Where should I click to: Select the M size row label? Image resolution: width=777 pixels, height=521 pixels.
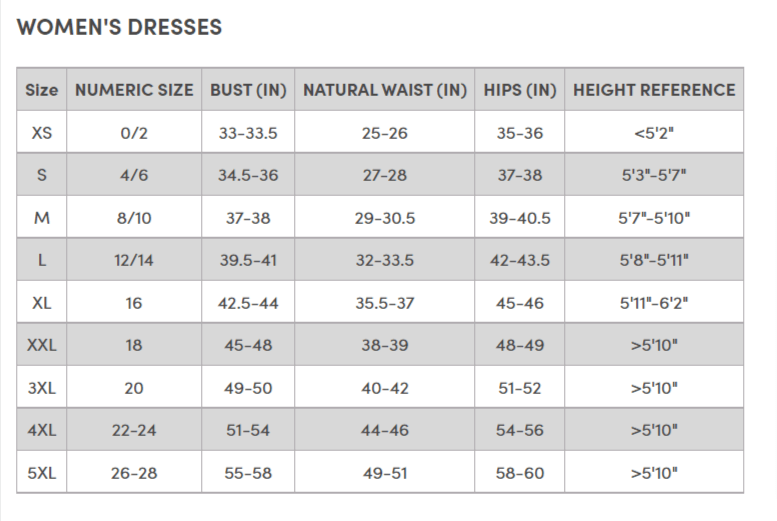point(42,218)
